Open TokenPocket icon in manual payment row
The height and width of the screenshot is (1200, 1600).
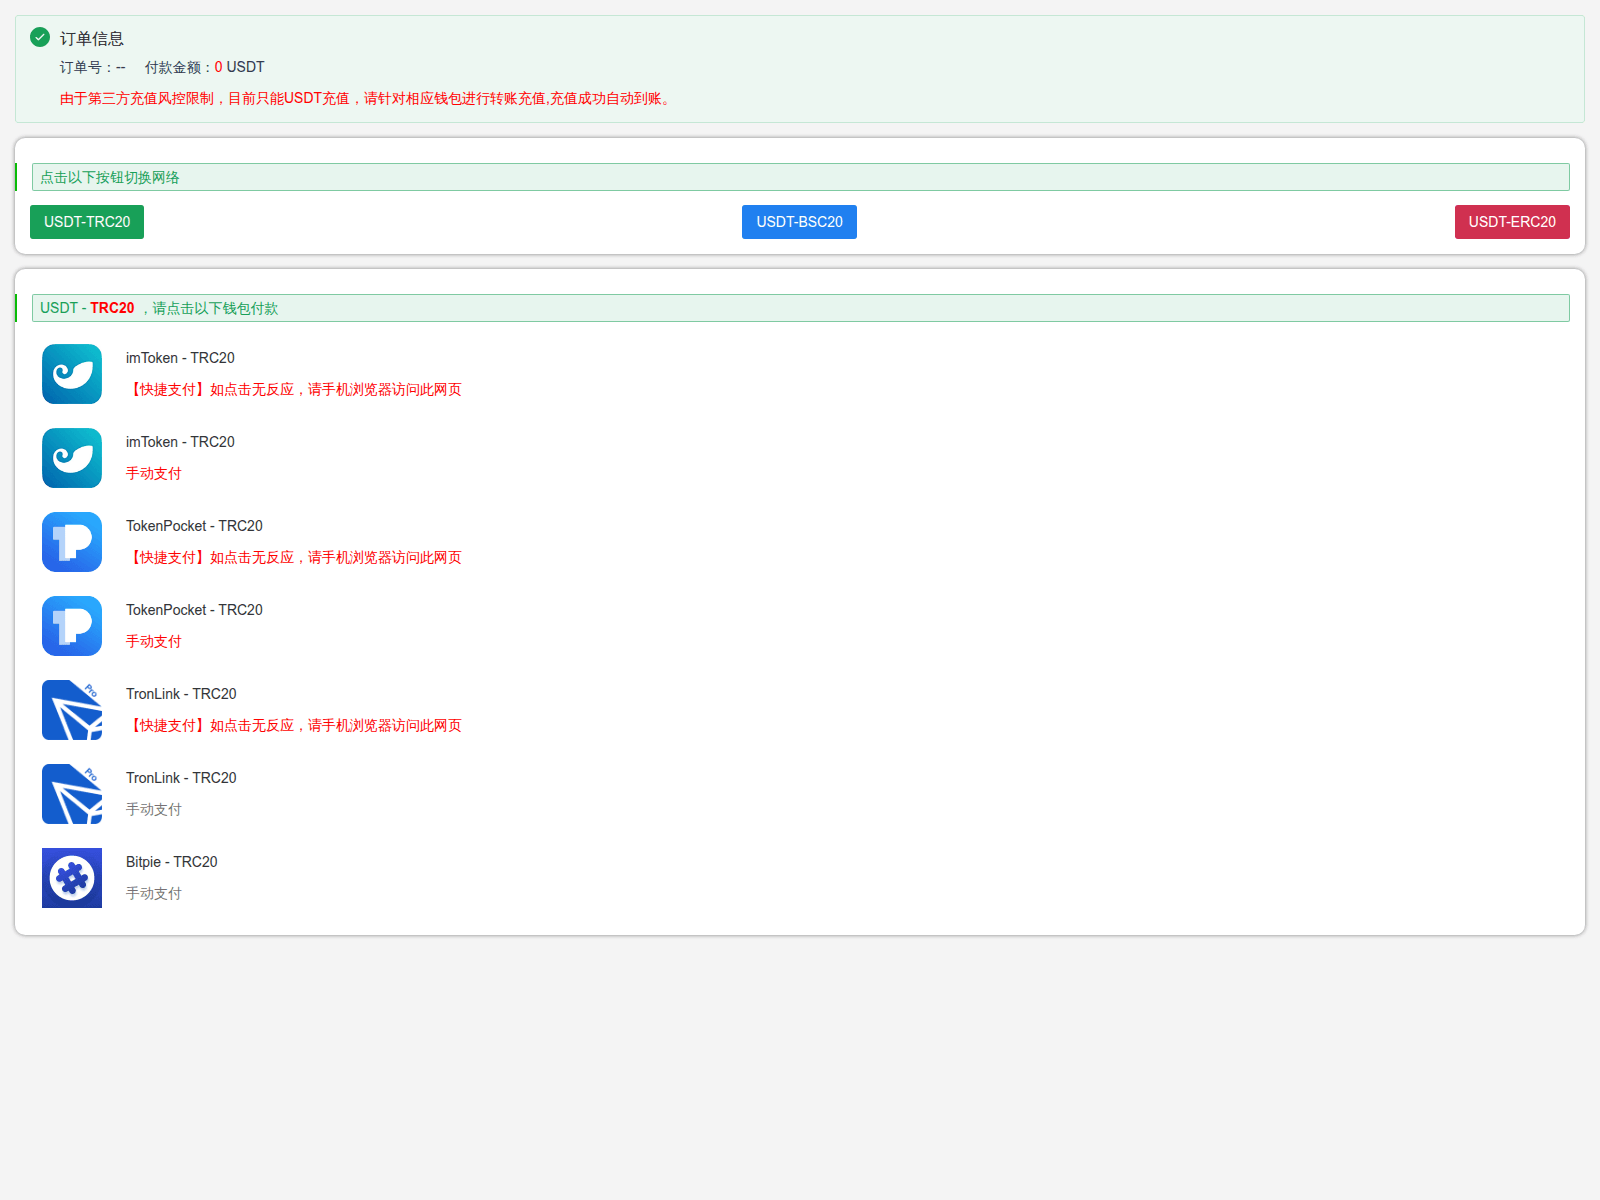coord(72,626)
